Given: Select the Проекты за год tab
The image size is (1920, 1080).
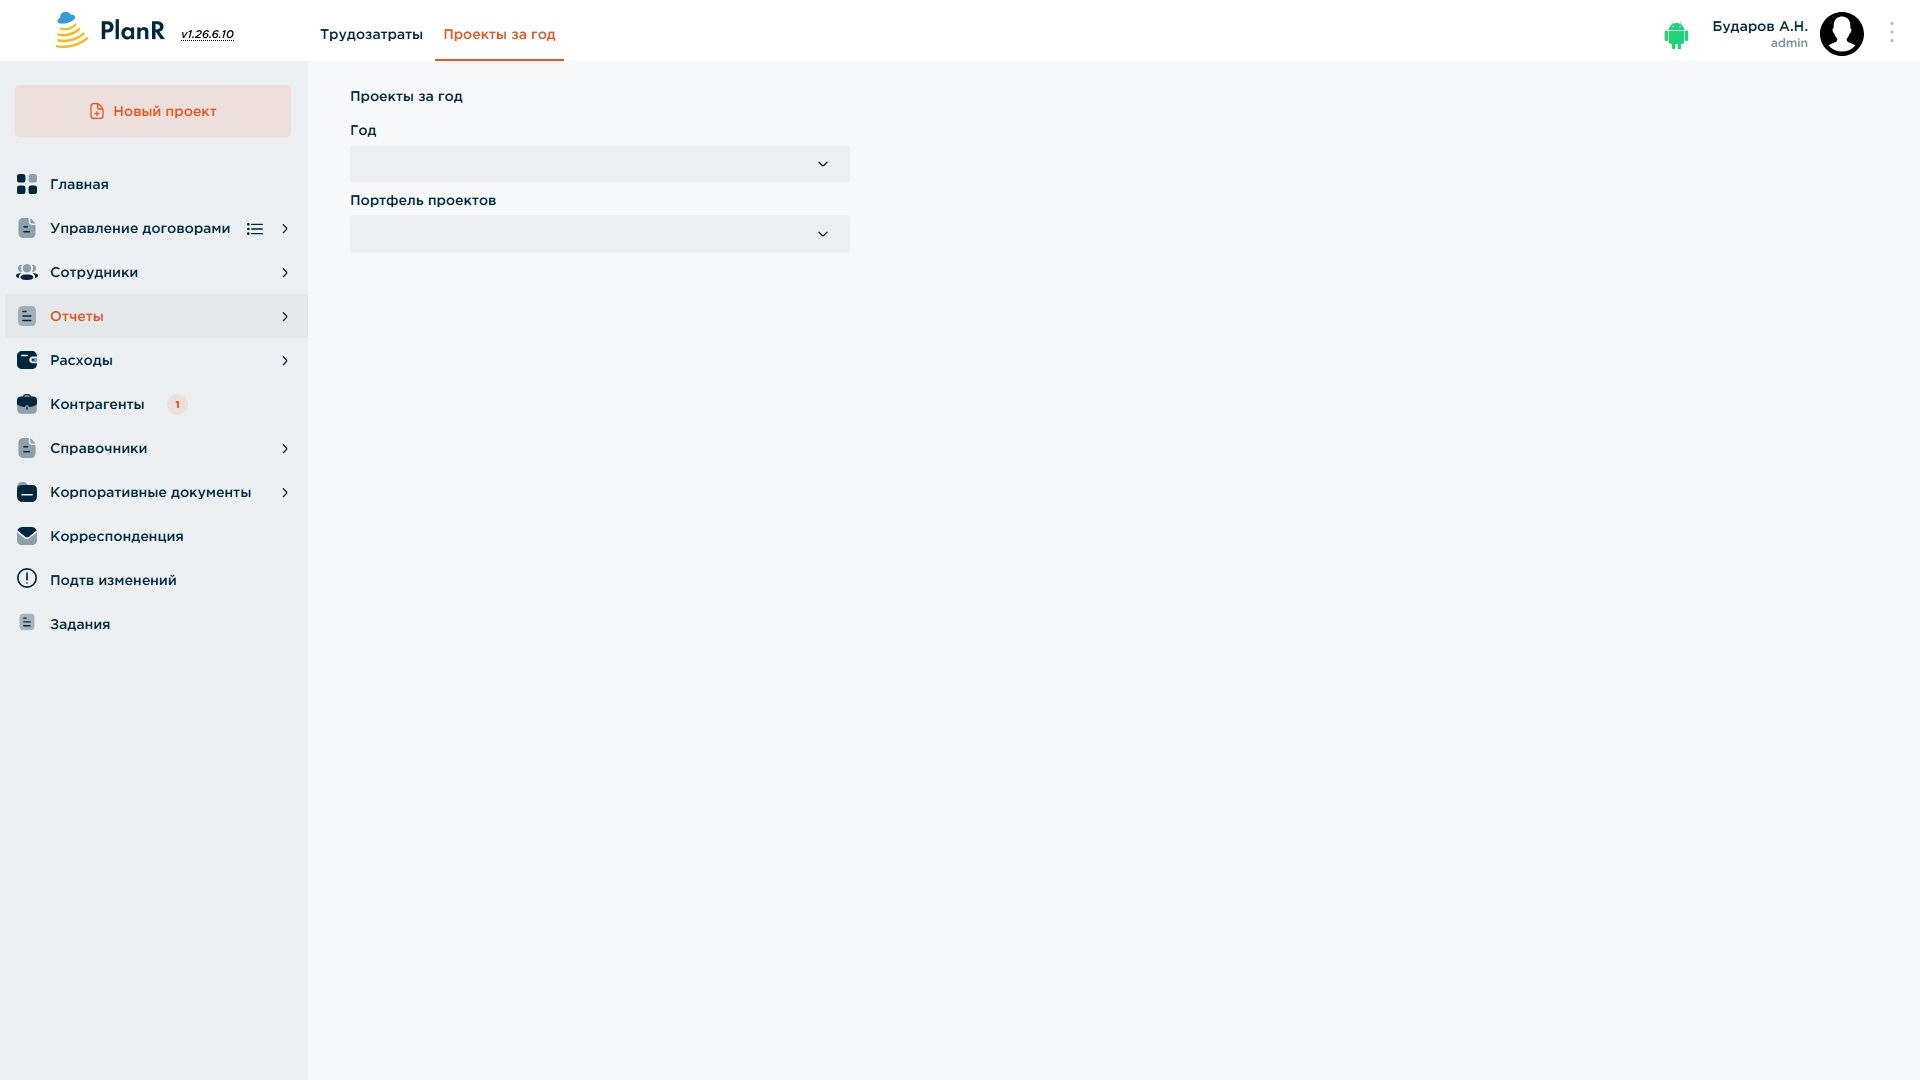Looking at the screenshot, I should click(499, 34).
